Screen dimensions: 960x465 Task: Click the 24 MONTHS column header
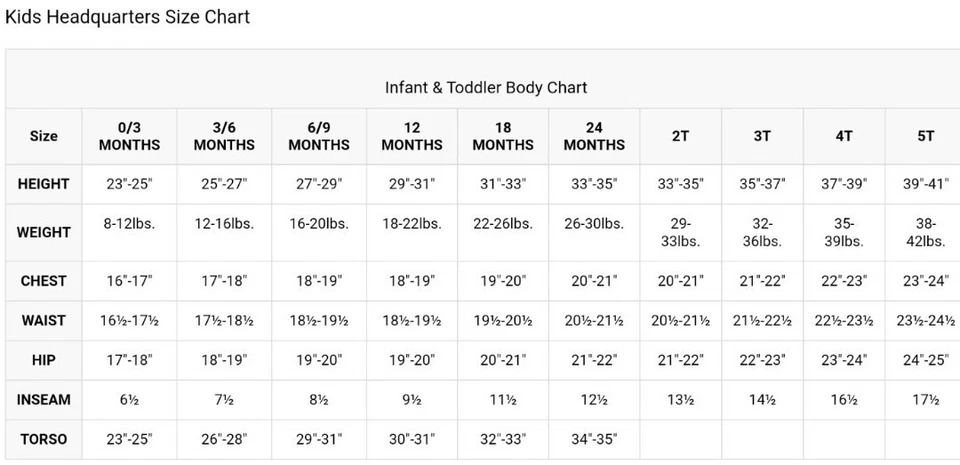click(x=594, y=136)
